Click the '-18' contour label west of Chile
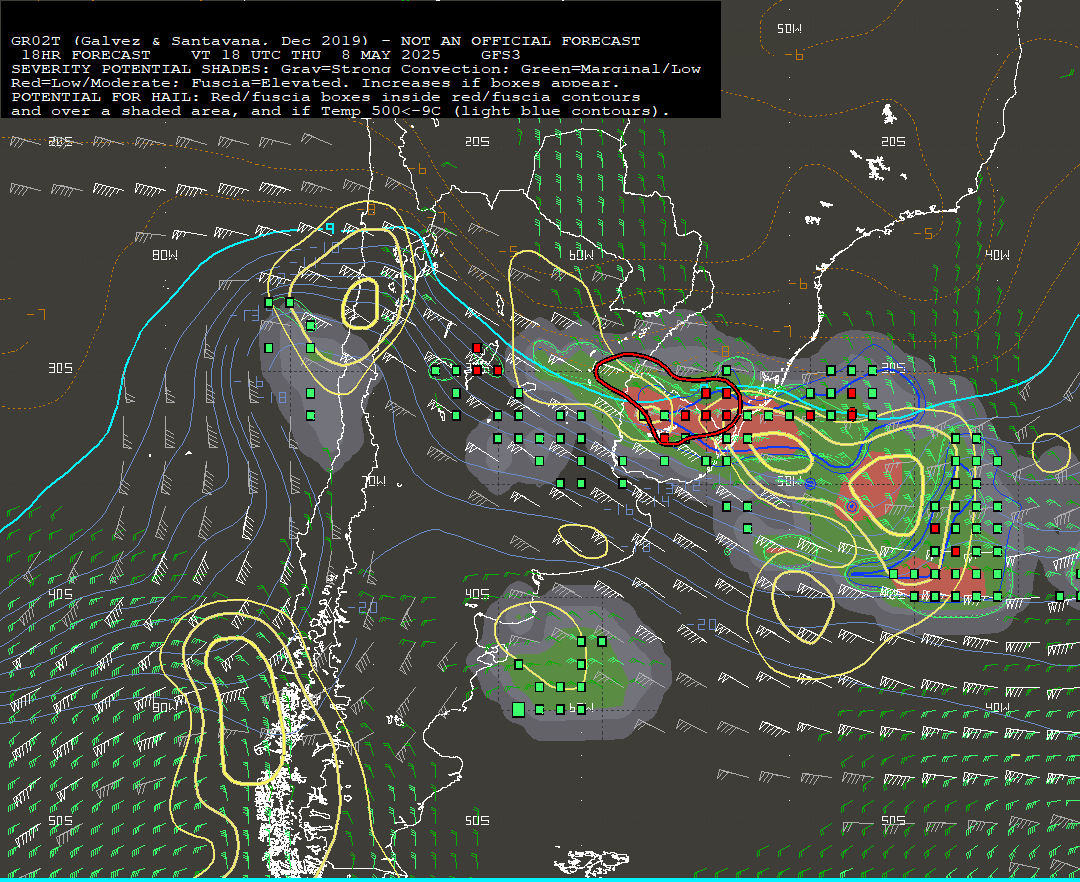 [273, 397]
